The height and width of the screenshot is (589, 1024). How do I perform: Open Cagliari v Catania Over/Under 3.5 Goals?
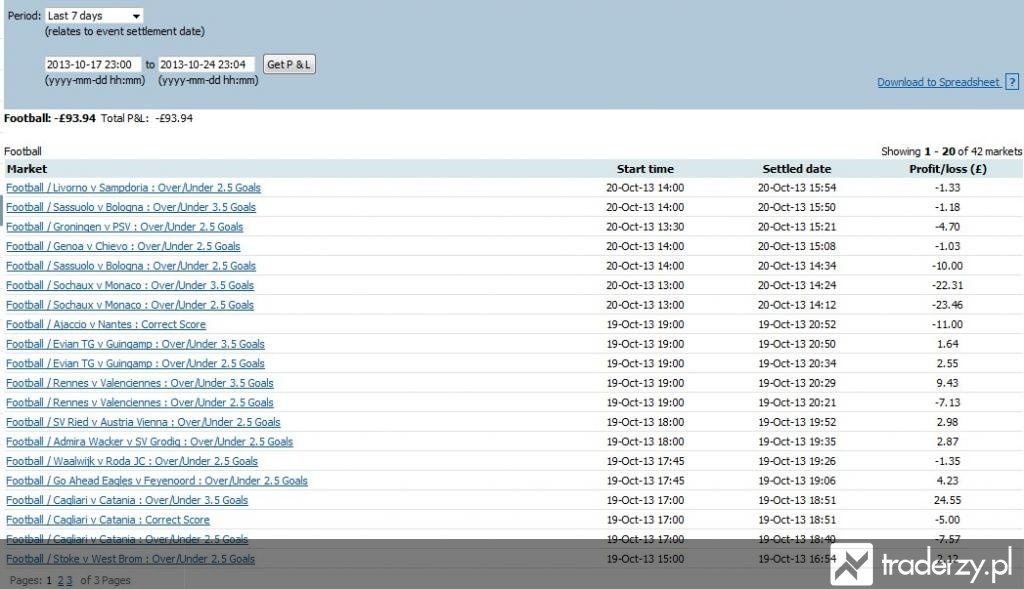(127, 501)
